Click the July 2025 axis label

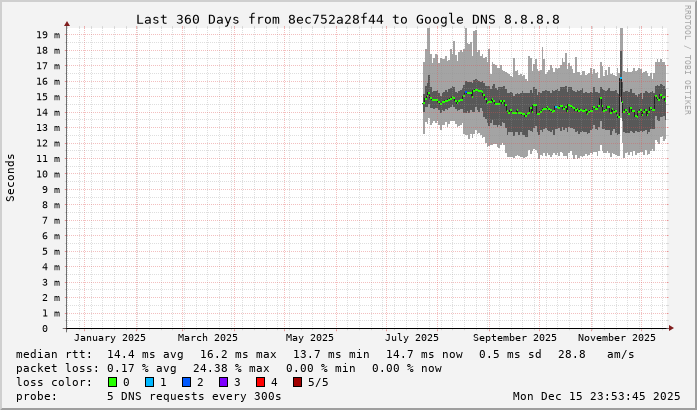(x=412, y=338)
